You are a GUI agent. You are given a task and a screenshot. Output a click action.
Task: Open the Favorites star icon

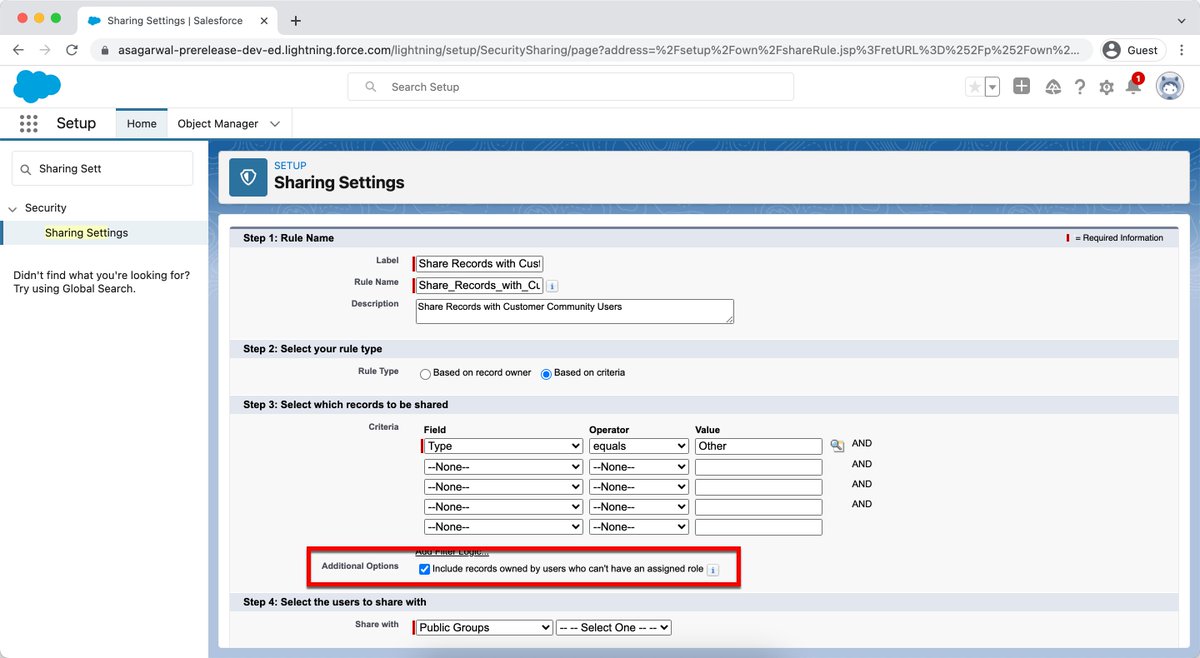(974, 87)
